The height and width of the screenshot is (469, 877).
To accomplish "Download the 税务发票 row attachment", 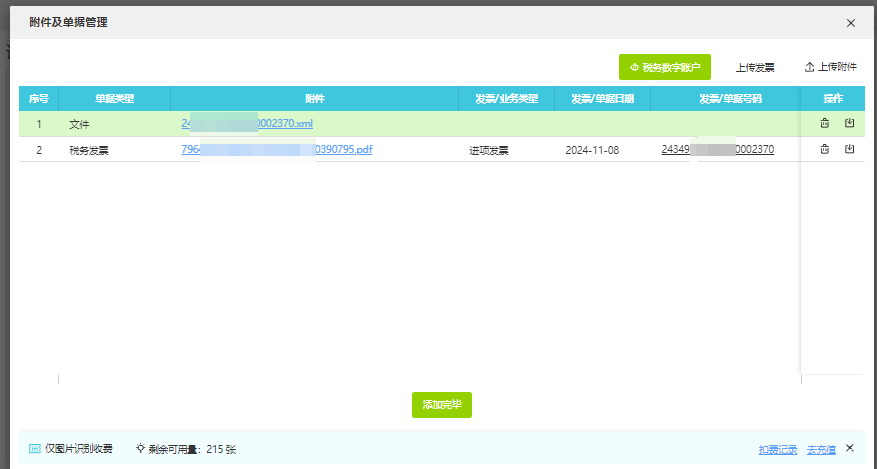I will 849,149.
